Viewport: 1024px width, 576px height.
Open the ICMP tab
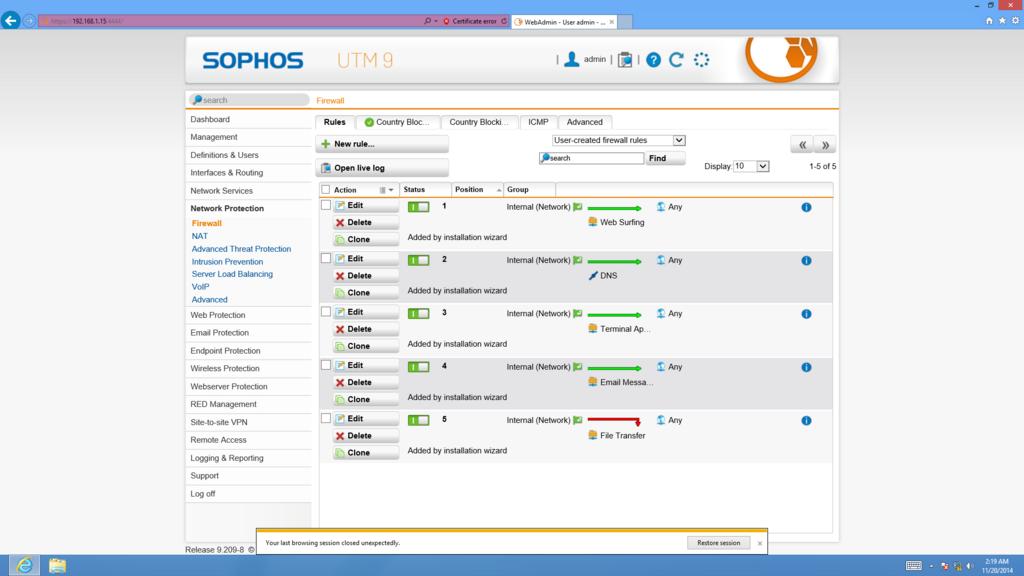pyautogui.click(x=538, y=122)
